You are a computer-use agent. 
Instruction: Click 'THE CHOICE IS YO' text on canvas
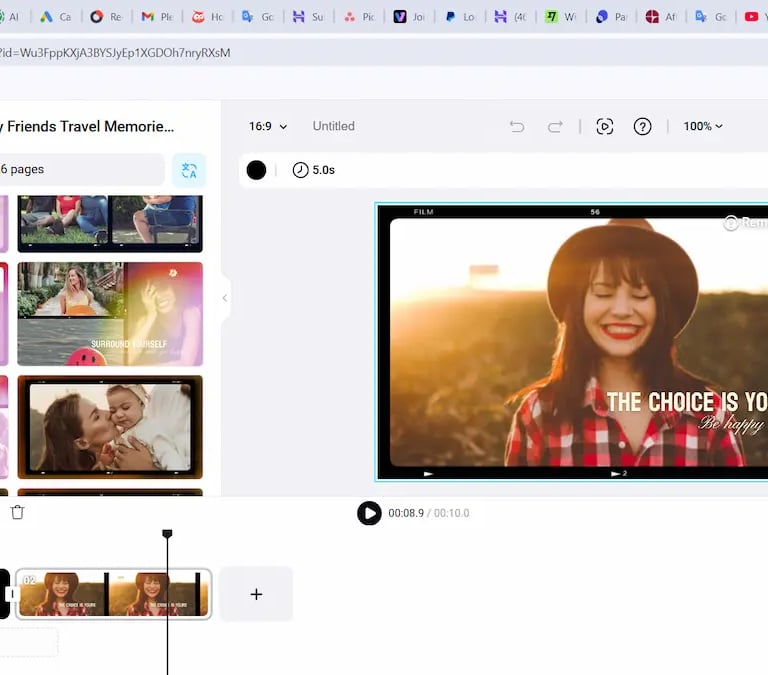coord(687,402)
